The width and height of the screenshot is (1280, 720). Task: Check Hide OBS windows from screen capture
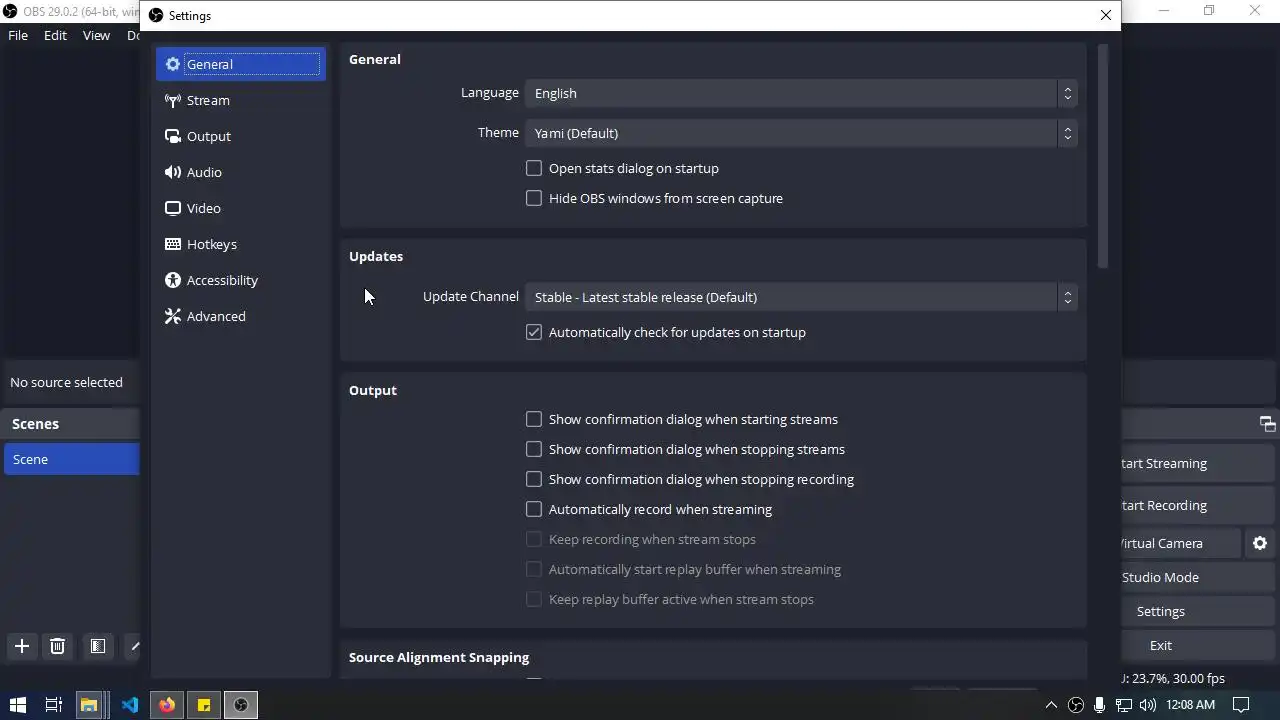tap(534, 198)
